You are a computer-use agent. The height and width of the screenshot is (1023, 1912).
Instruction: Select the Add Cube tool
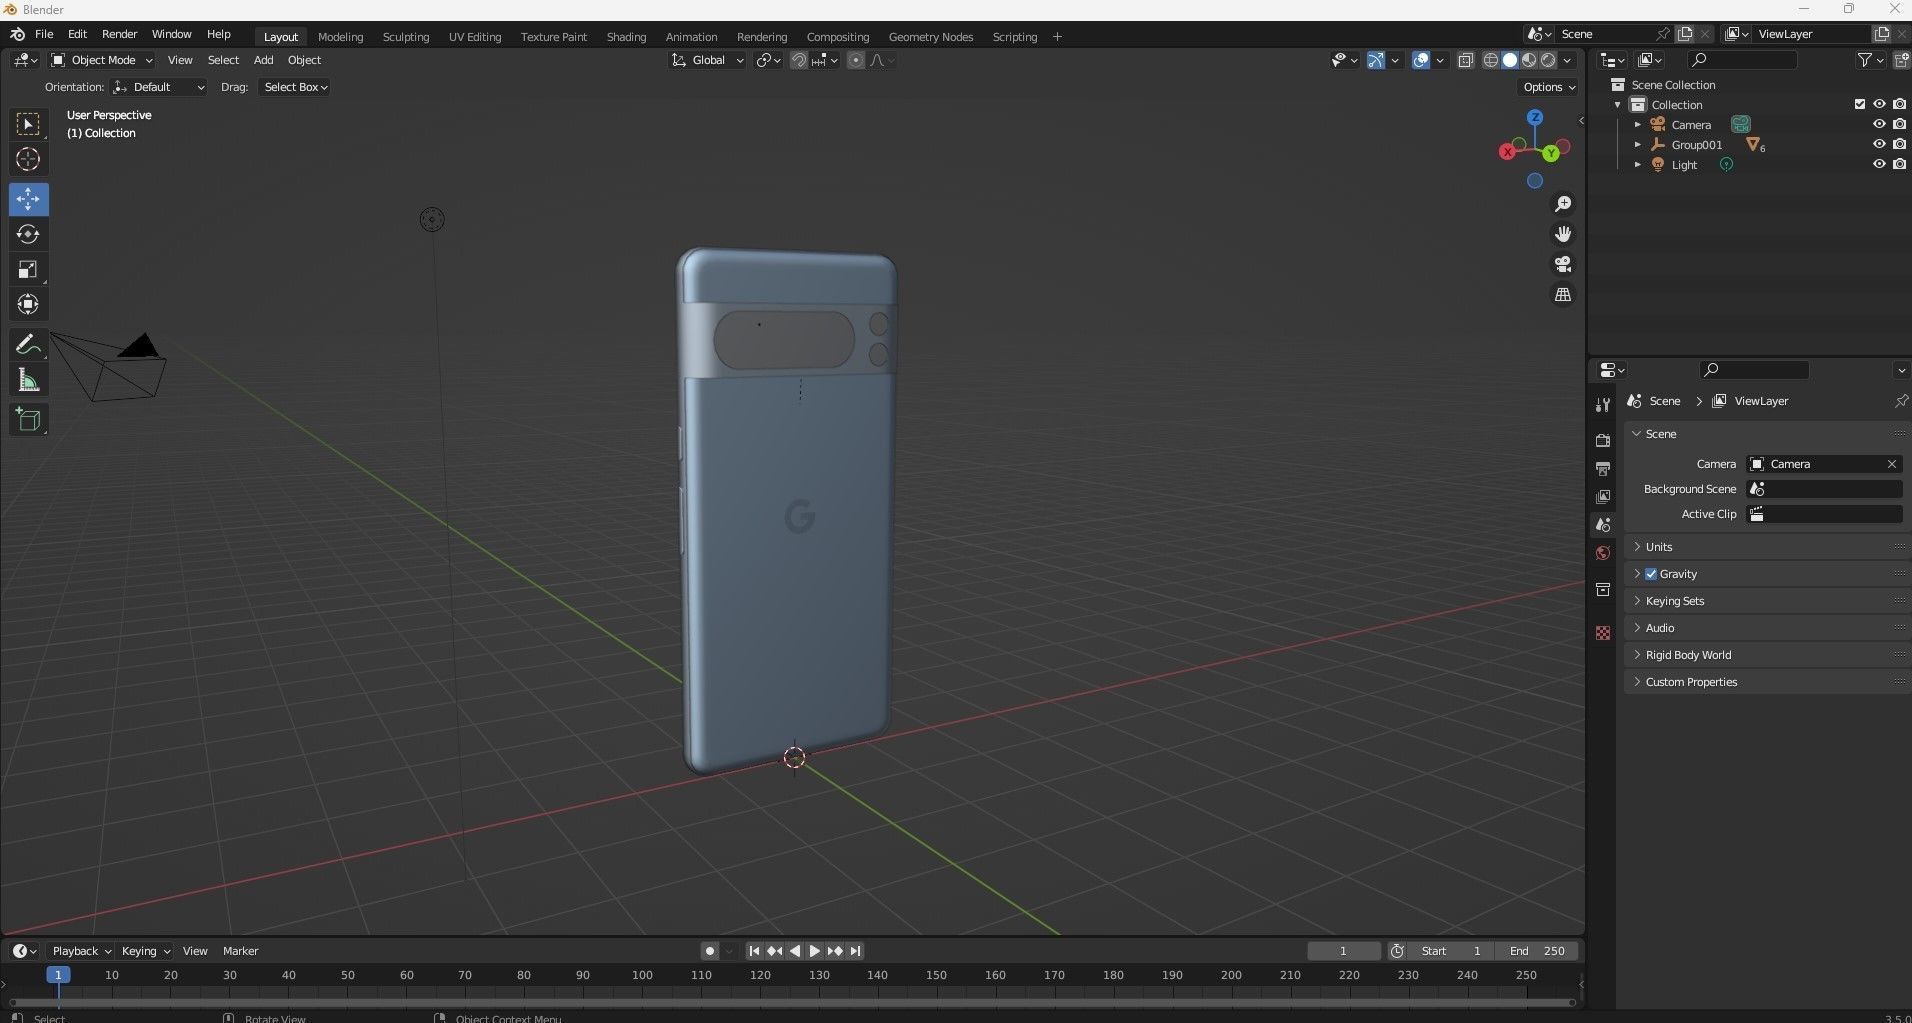[28, 420]
